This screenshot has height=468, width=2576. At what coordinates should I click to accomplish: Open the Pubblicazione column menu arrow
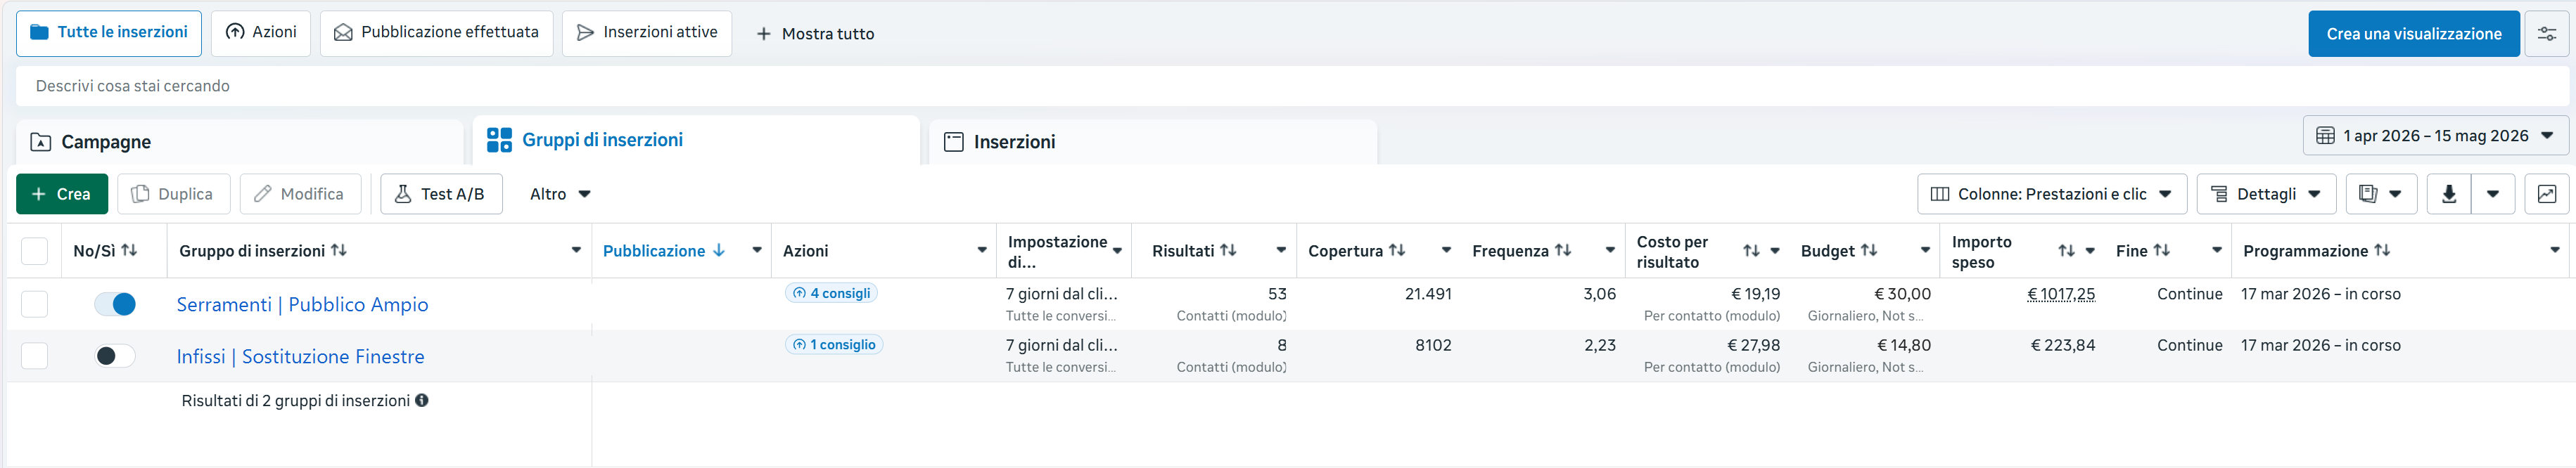757,250
